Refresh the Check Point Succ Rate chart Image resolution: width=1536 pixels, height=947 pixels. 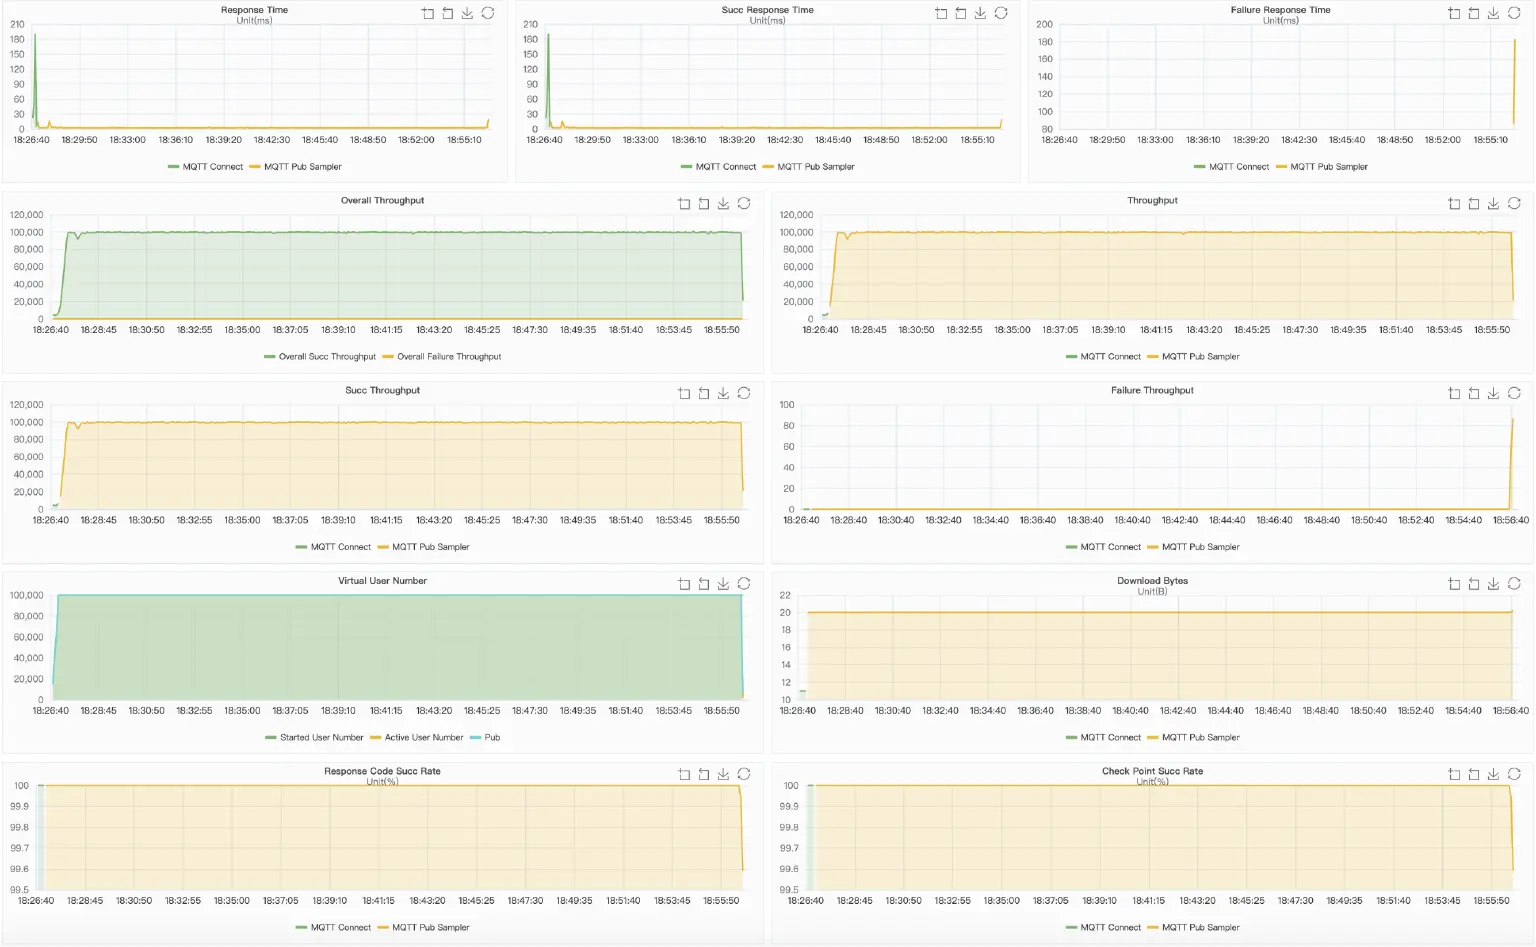click(1514, 773)
